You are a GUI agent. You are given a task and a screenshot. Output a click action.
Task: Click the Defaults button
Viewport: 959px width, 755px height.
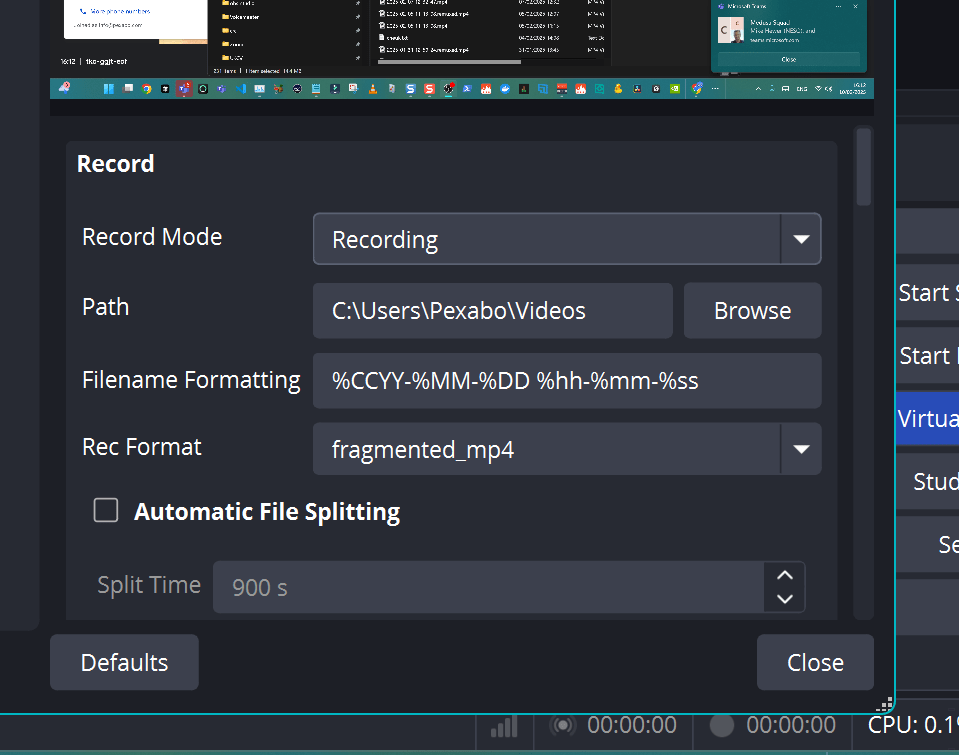tap(124, 662)
